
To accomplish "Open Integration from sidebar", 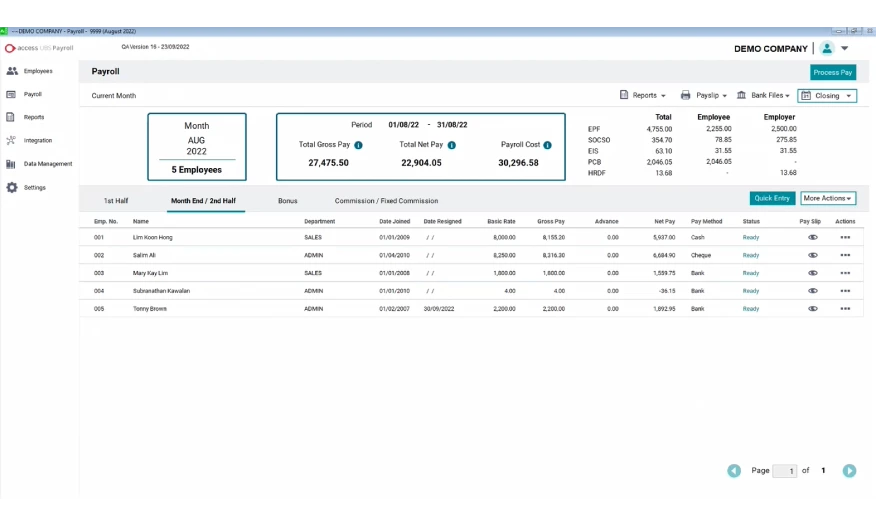I will [x=37, y=140].
